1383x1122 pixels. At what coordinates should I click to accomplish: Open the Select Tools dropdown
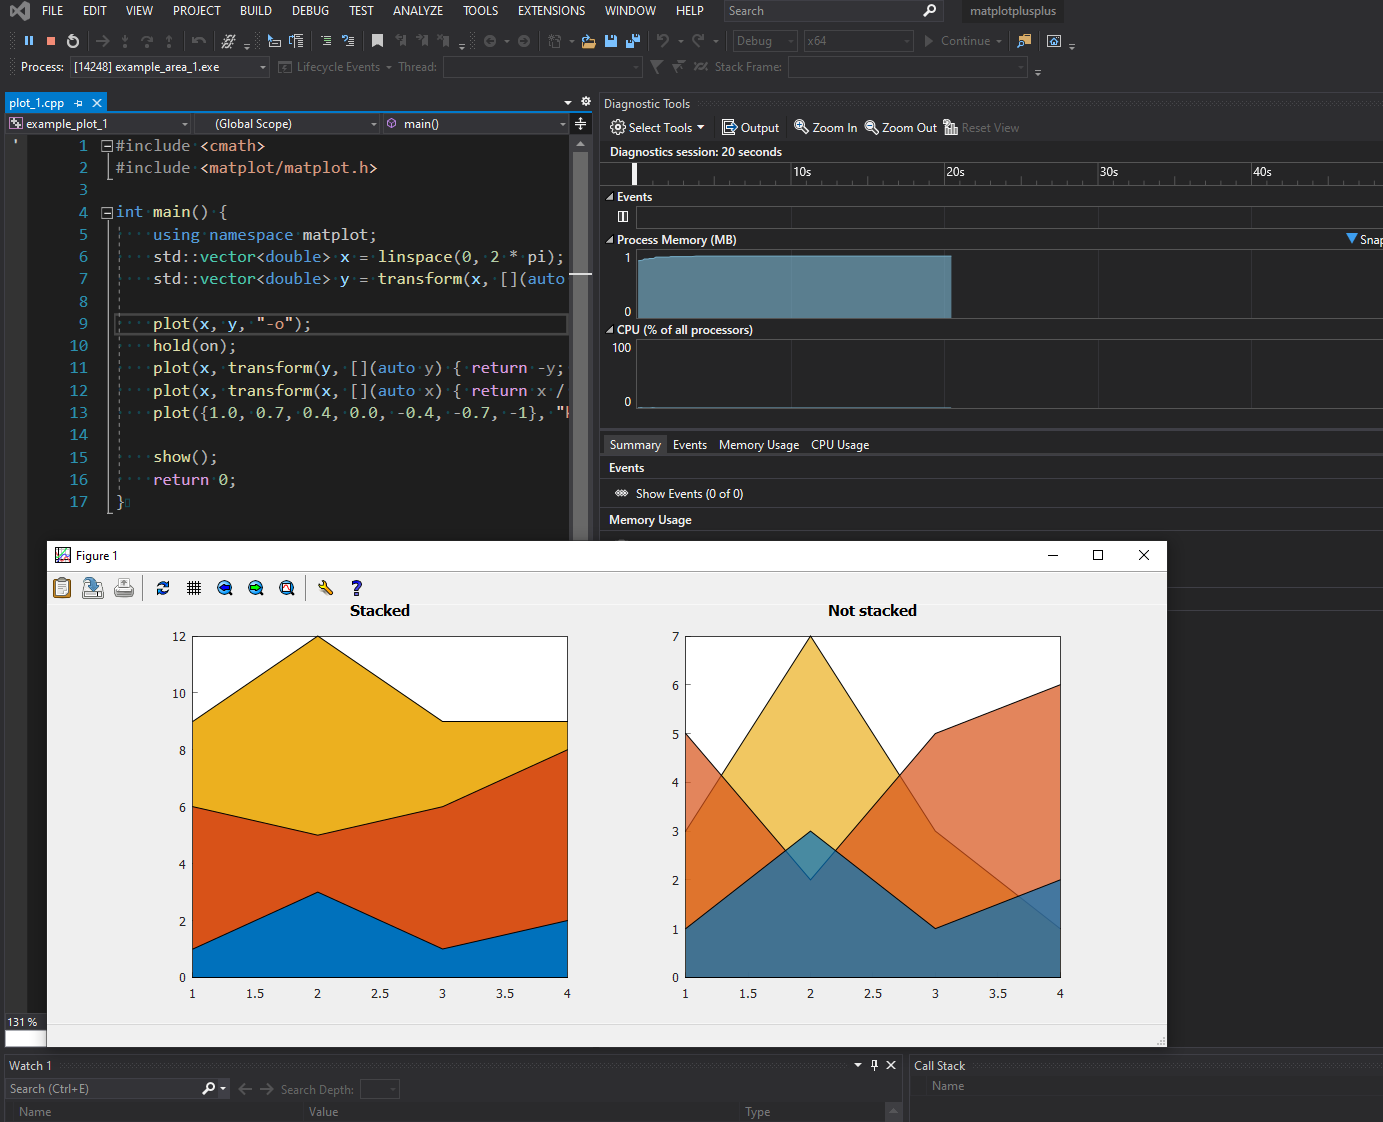tap(657, 127)
